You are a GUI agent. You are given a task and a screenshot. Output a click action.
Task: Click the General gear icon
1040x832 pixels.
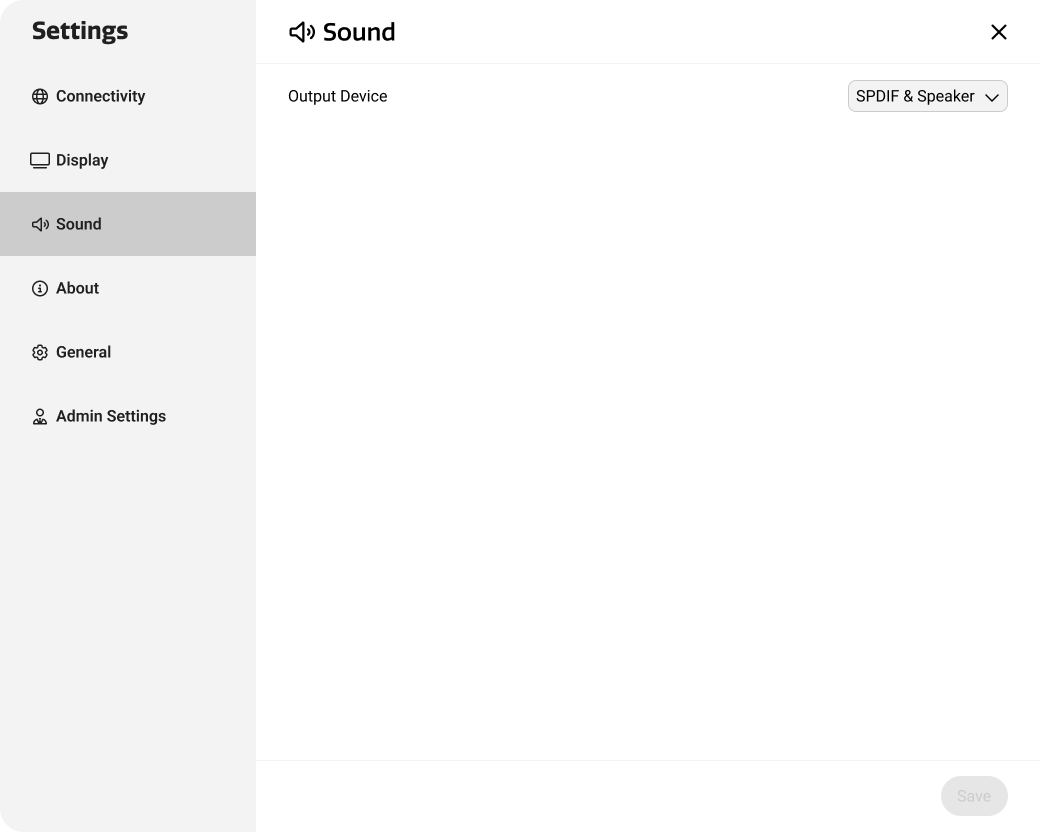[39, 352]
